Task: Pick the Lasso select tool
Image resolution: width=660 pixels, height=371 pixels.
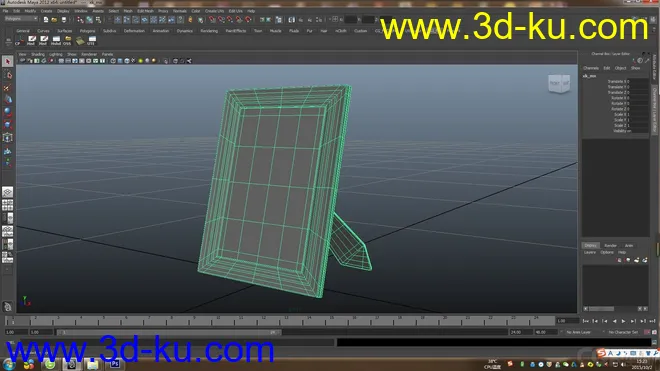Action: [7, 75]
